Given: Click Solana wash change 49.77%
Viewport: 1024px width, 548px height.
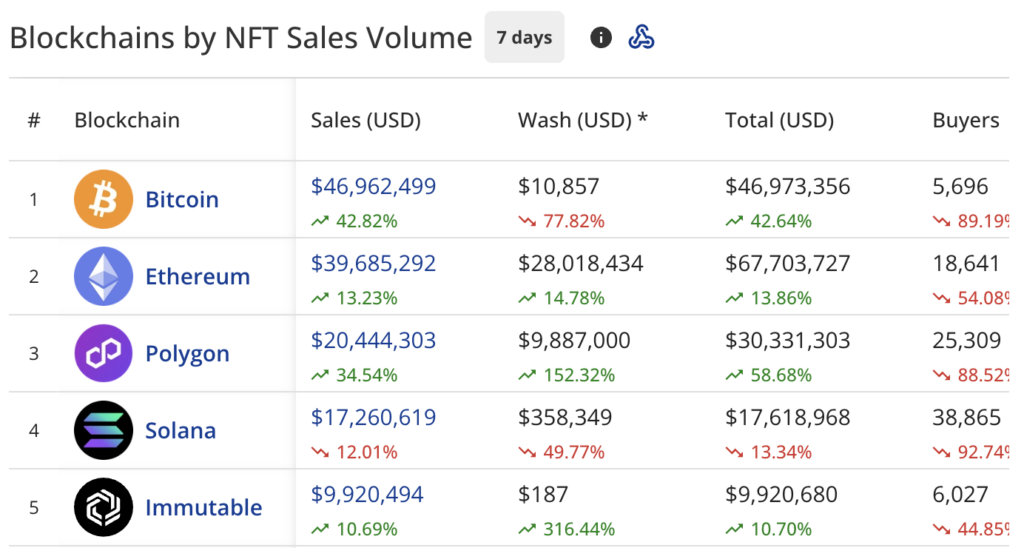Looking at the screenshot, I should [562, 453].
